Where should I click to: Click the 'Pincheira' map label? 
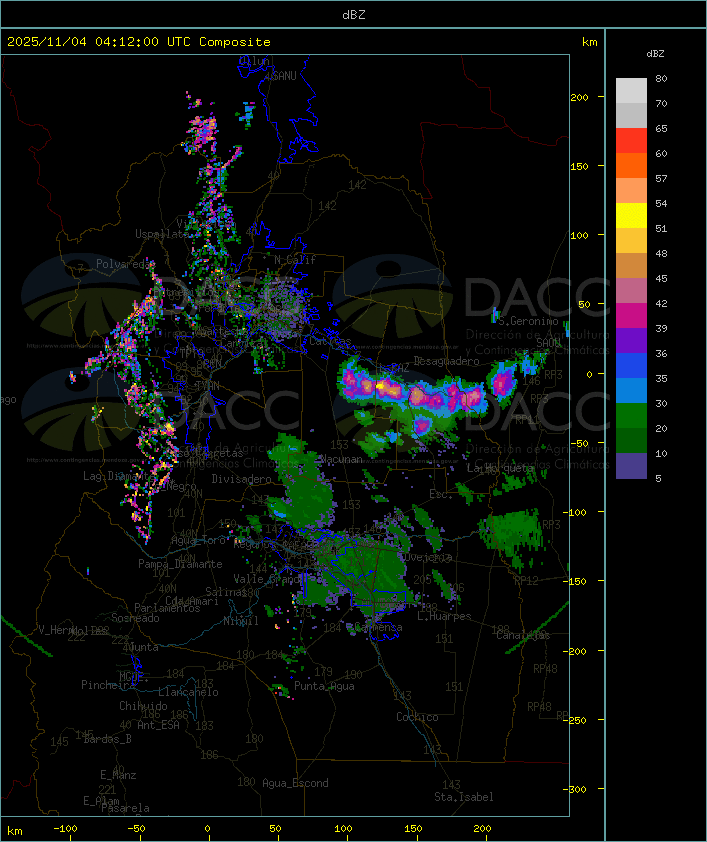(108, 685)
